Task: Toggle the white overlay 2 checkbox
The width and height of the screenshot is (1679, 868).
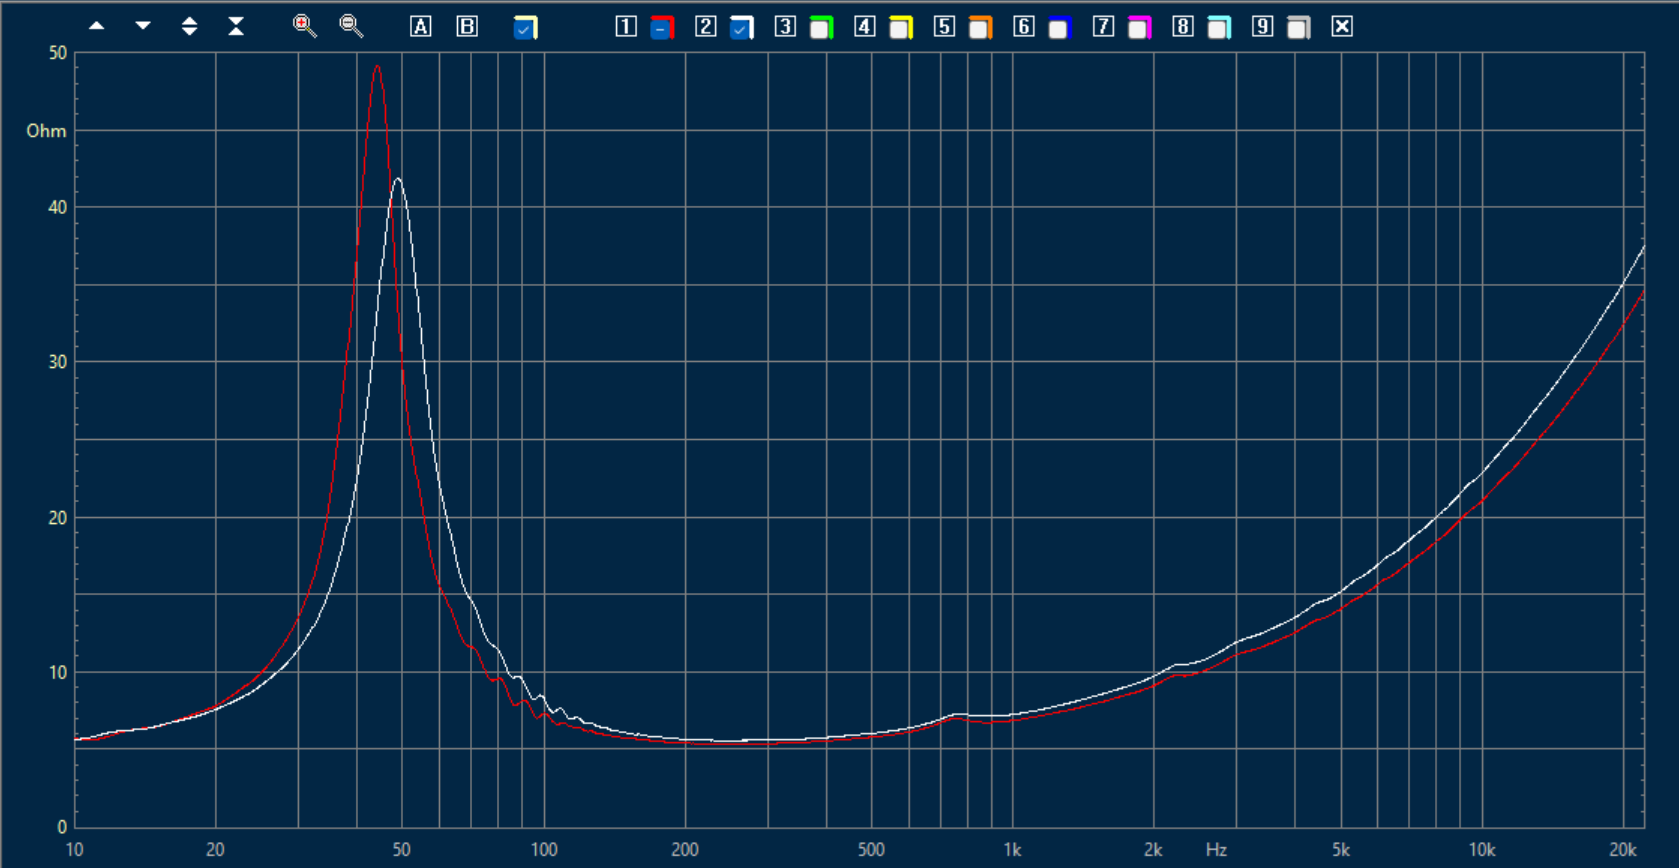Action: [x=741, y=28]
